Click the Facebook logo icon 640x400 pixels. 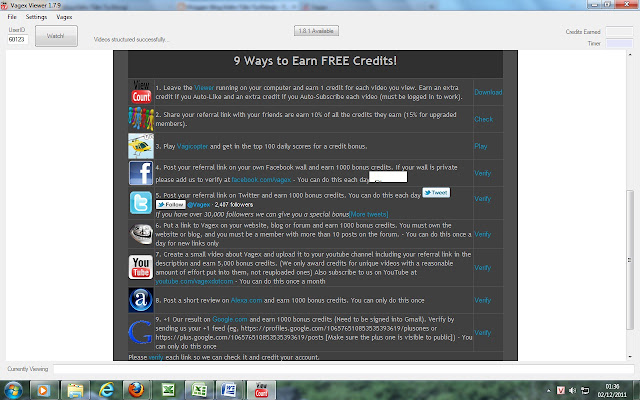click(141, 173)
